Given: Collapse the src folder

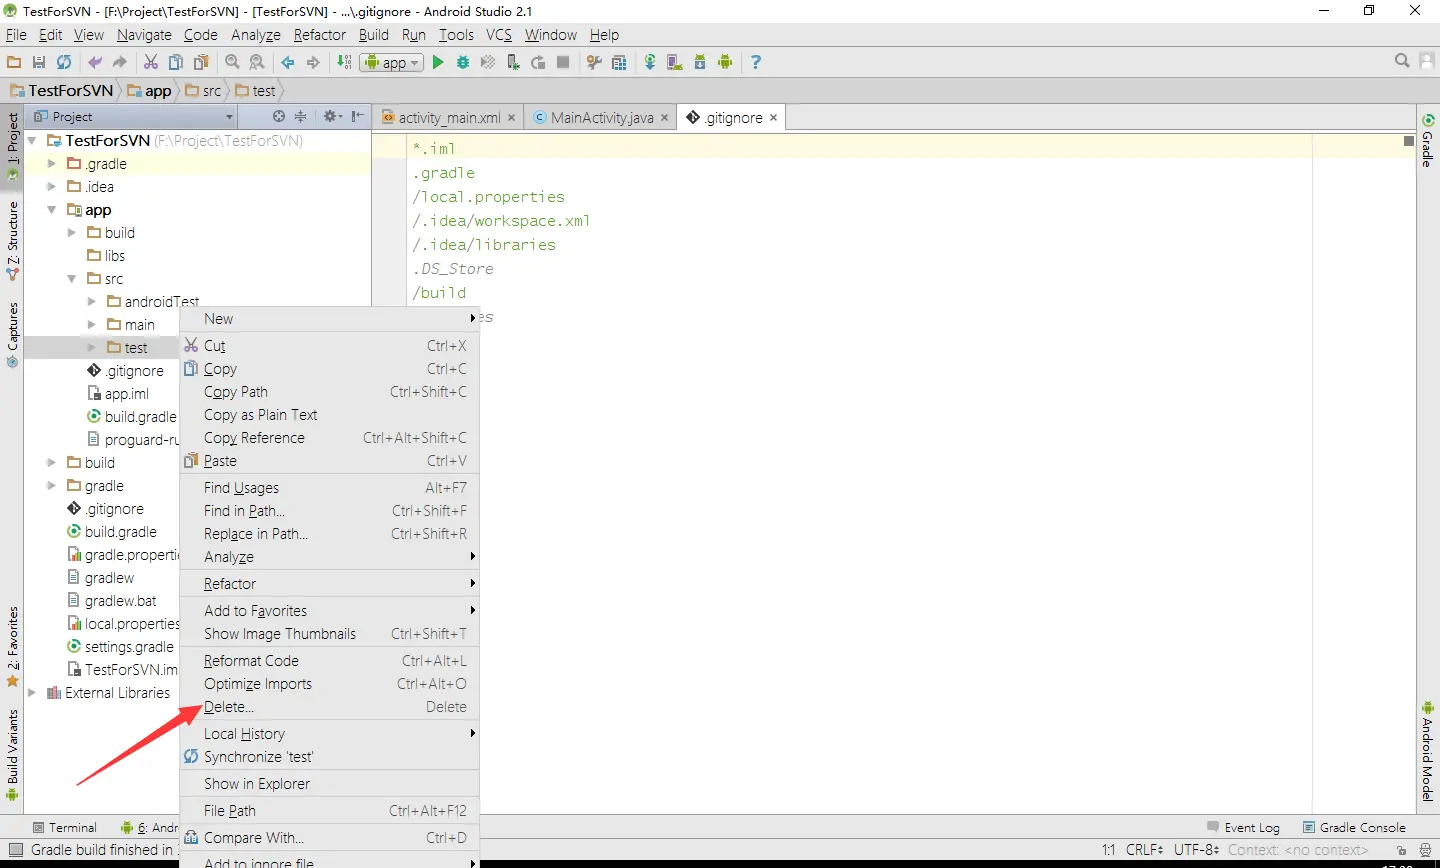Looking at the screenshot, I should (x=71, y=279).
